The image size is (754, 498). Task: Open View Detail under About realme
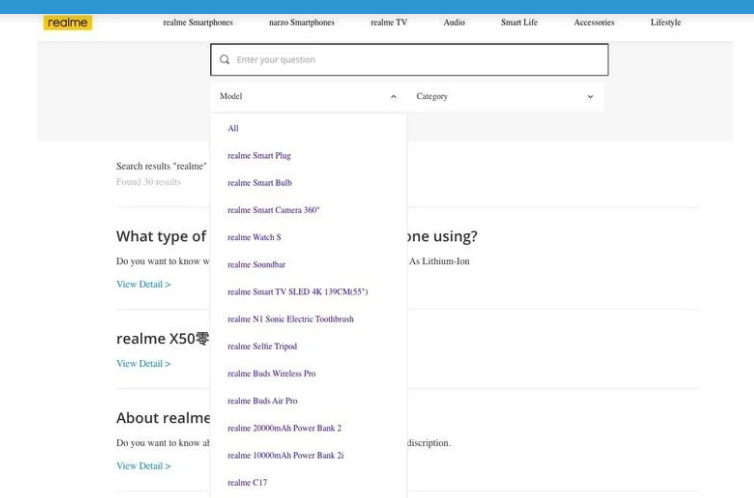143,466
